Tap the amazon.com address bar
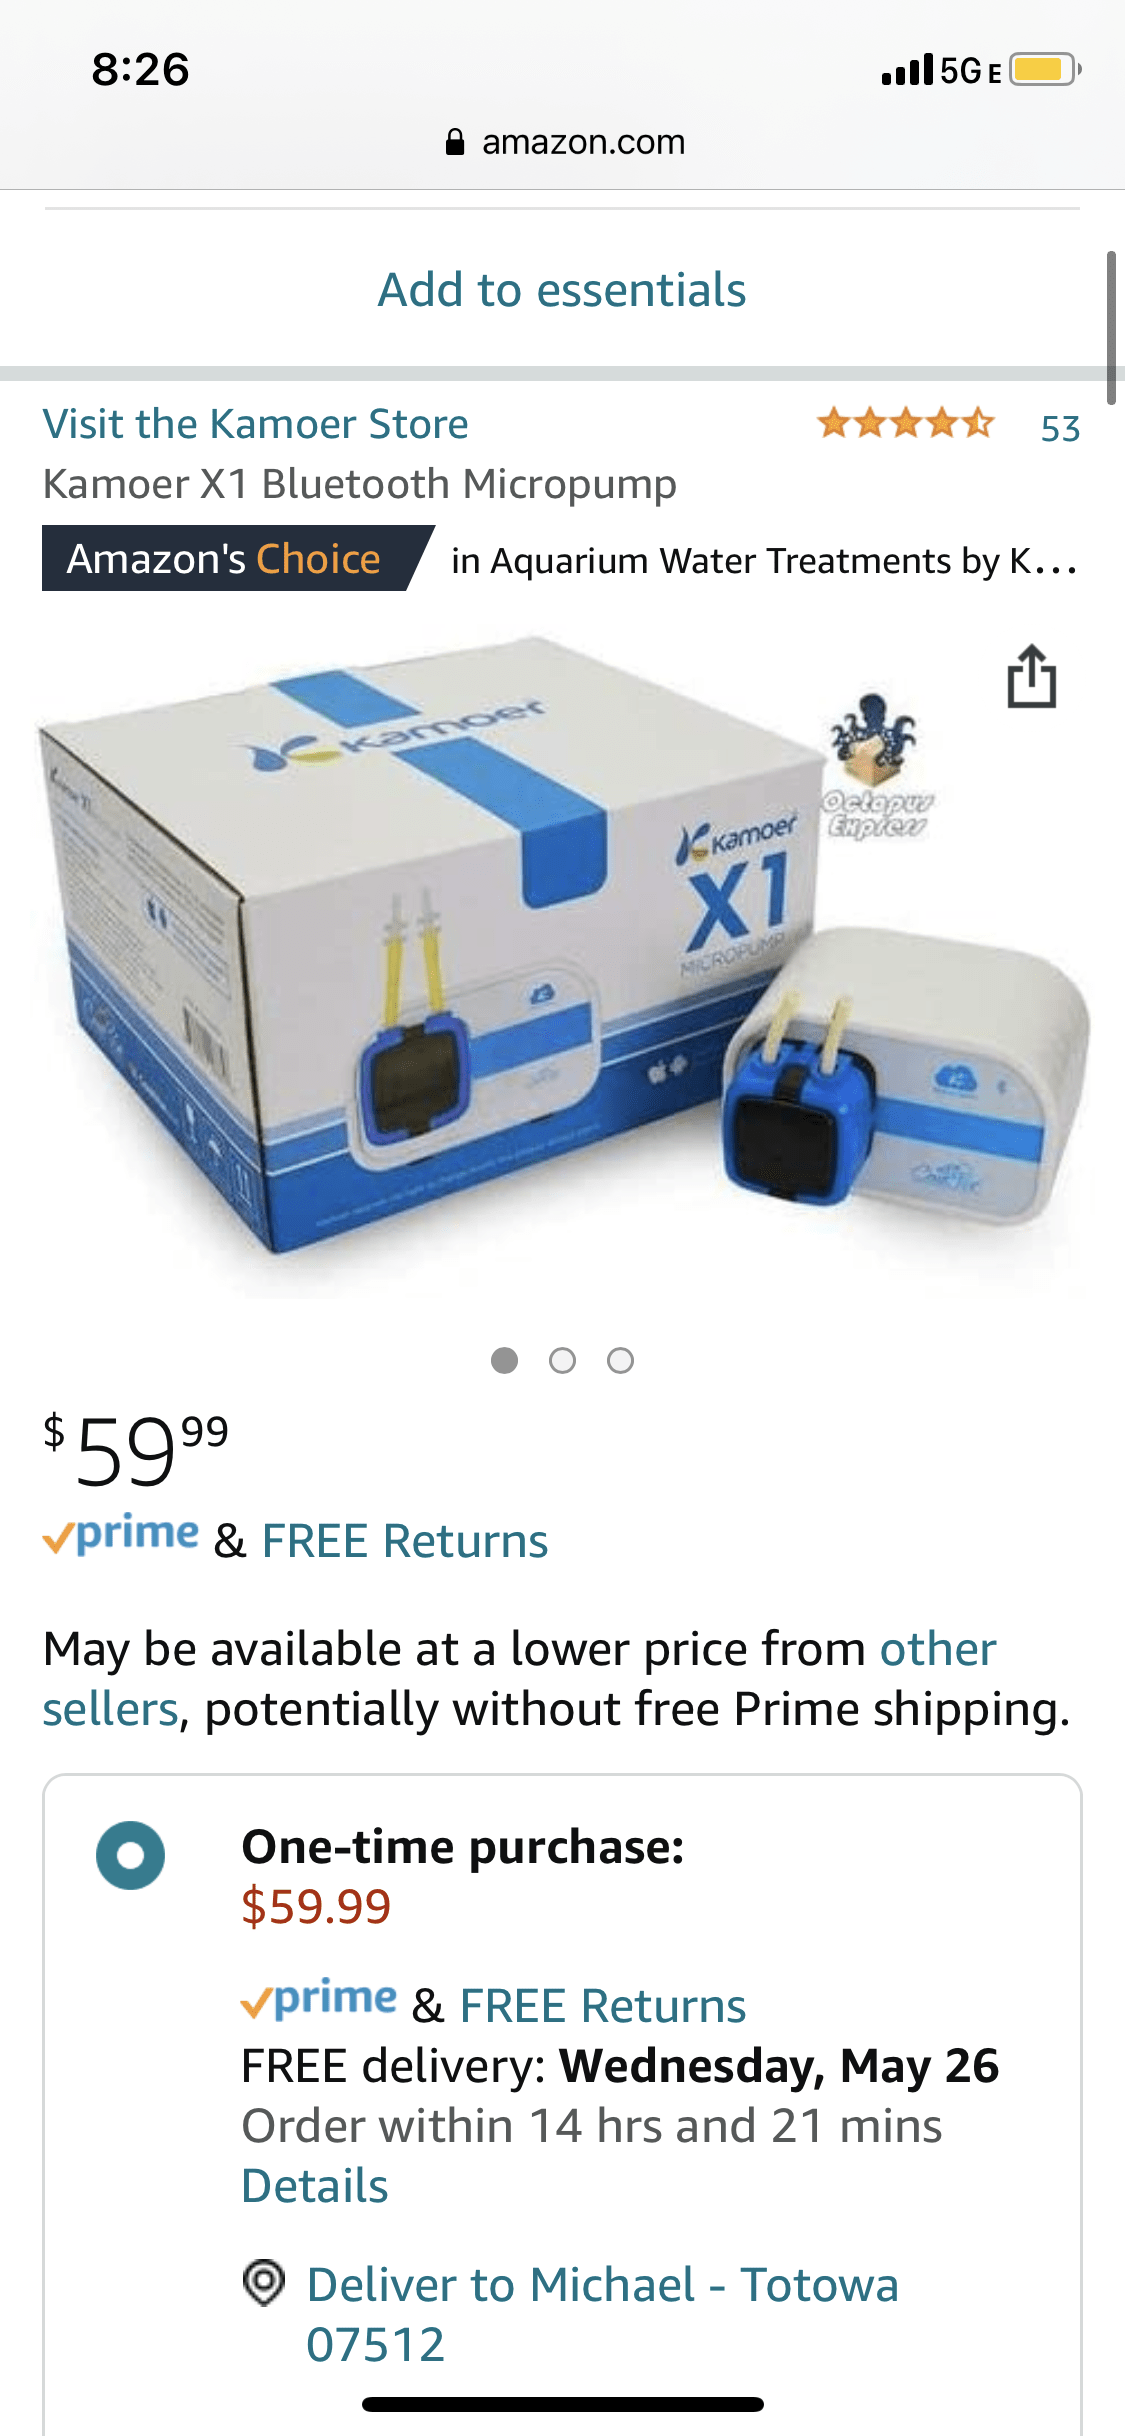The width and height of the screenshot is (1125, 2436). pyautogui.click(x=565, y=142)
